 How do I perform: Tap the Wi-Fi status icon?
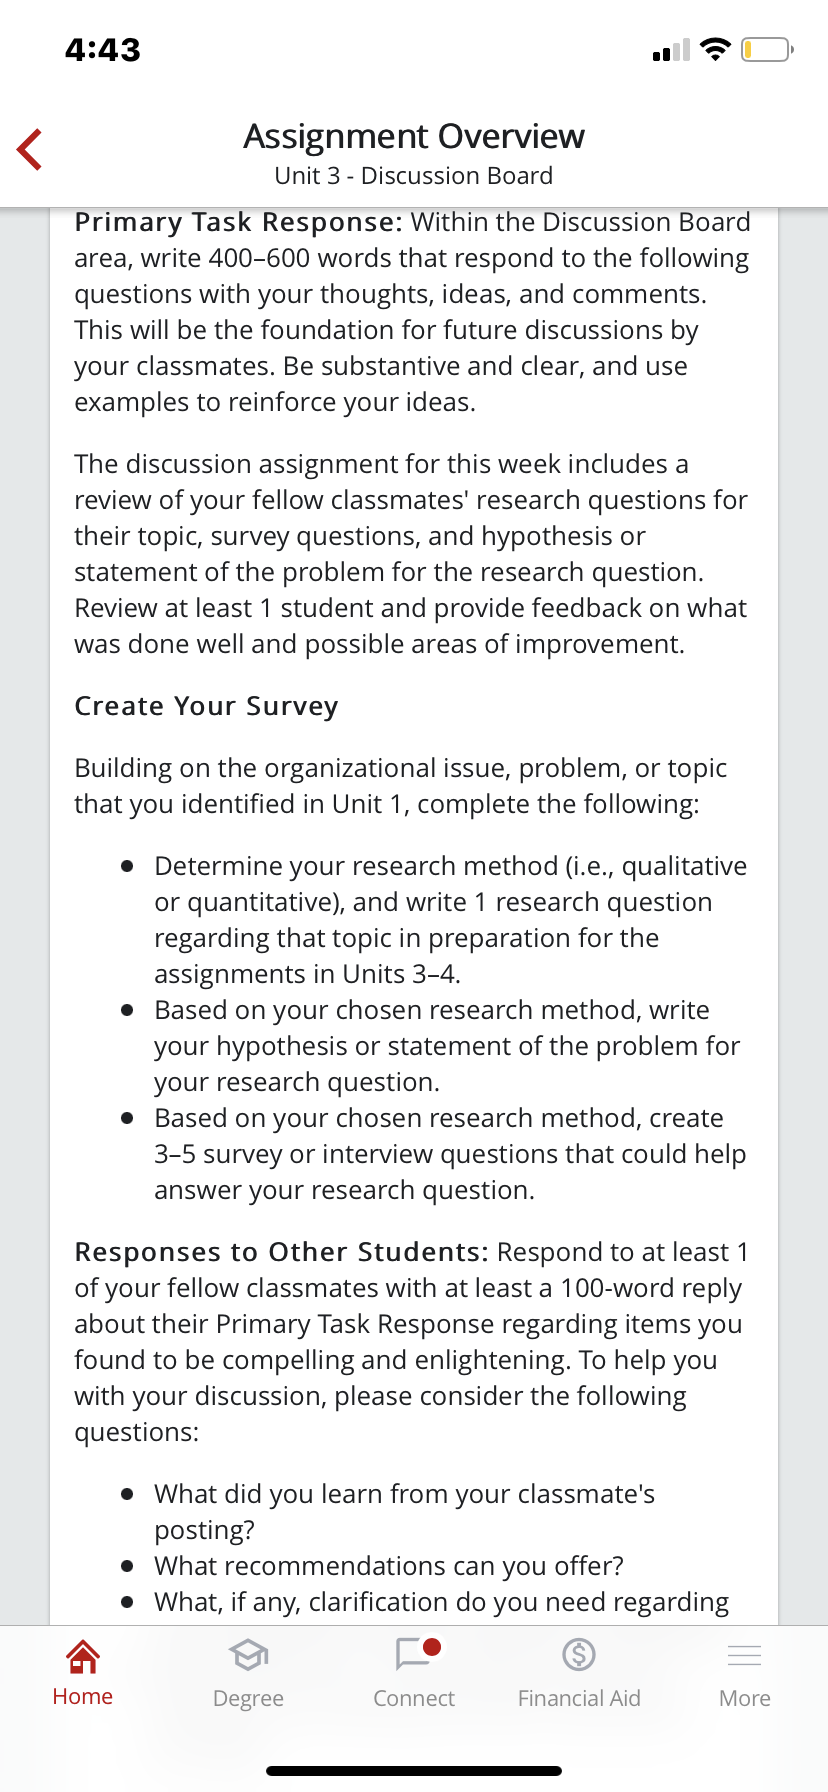(x=715, y=49)
